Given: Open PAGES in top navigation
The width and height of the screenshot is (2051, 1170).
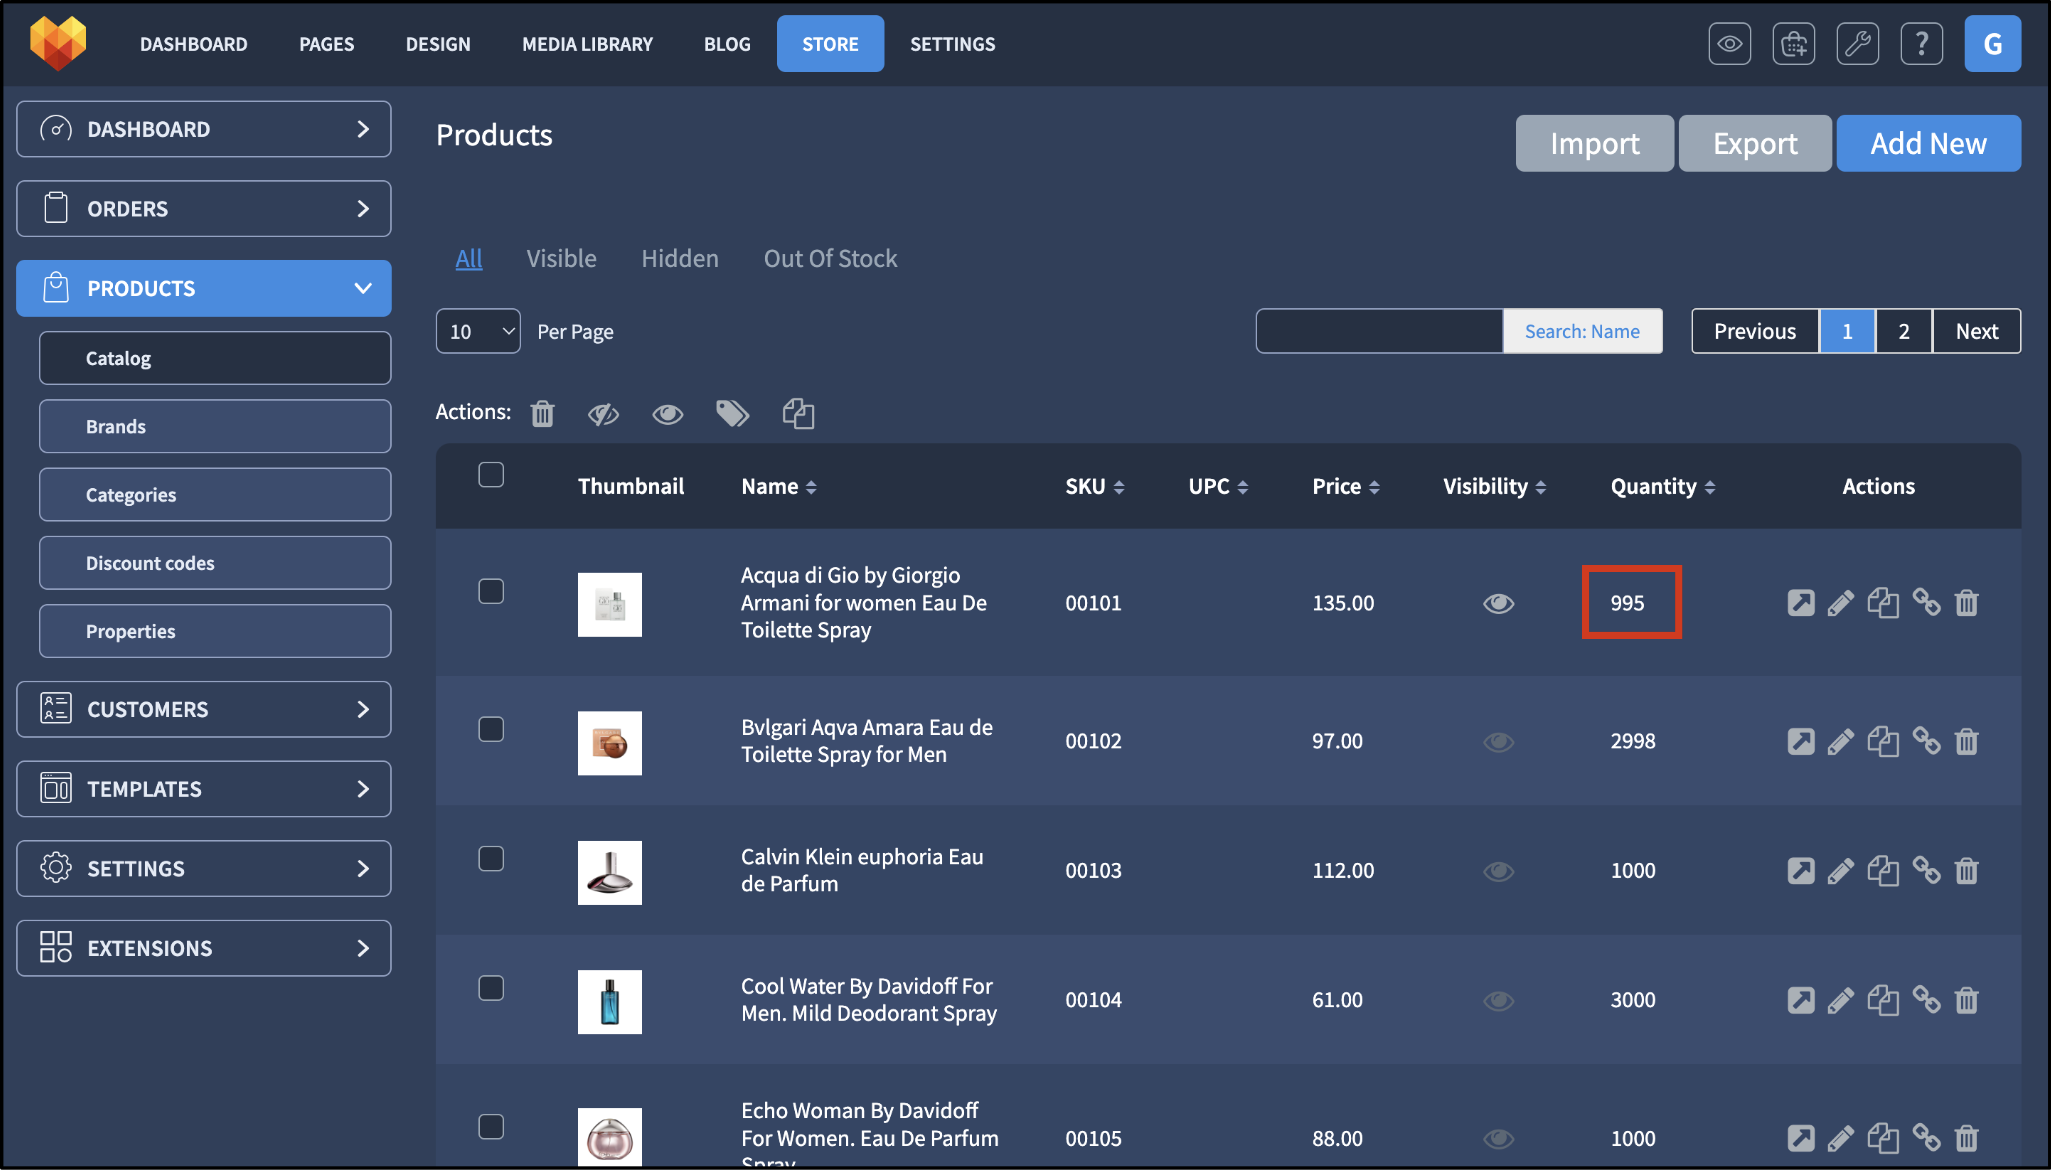Looking at the screenshot, I should pyautogui.click(x=326, y=44).
